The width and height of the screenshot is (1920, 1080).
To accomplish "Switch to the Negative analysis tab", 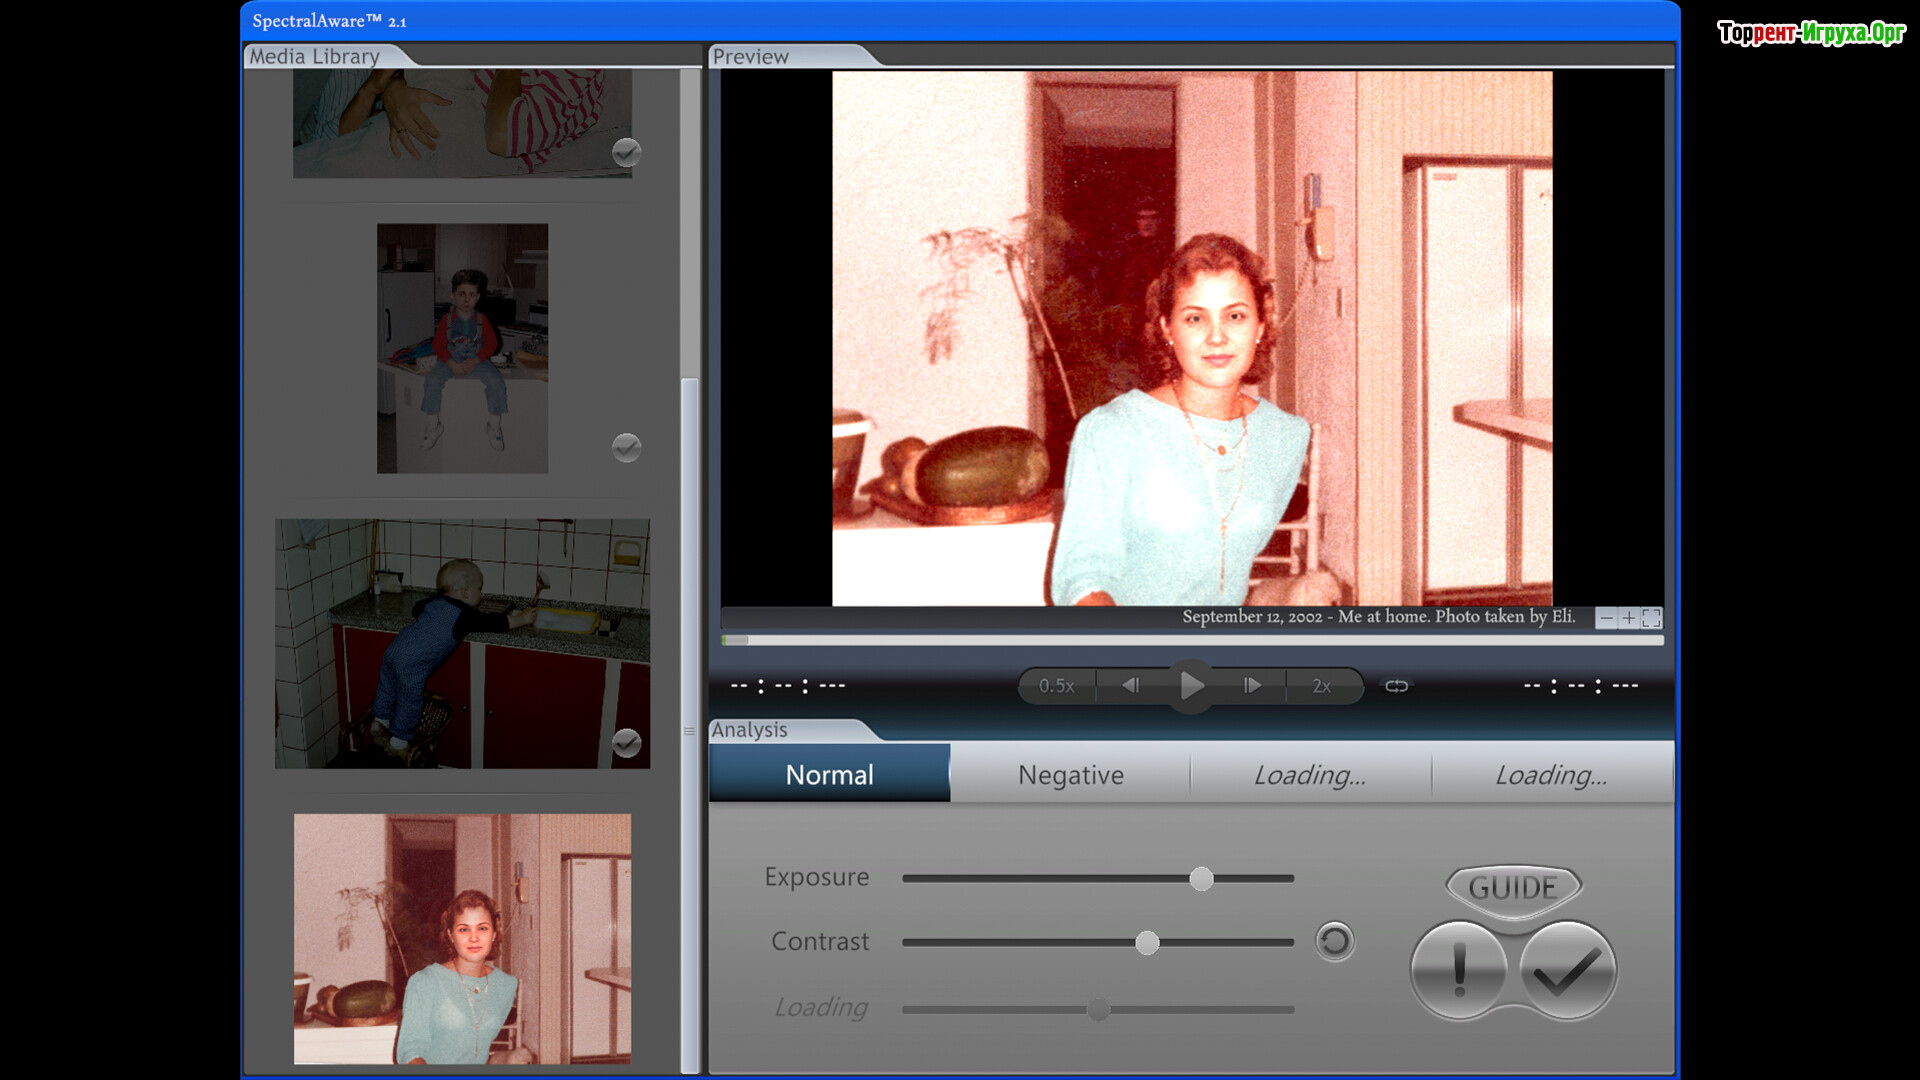I will (x=1070, y=774).
